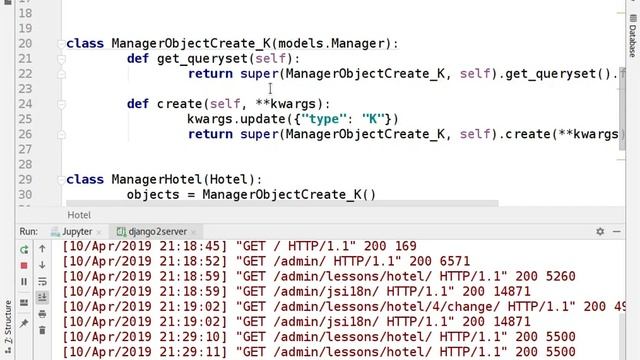Jump down the stack trace arrow
The width and height of the screenshot is (640, 360).
click(42, 265)
